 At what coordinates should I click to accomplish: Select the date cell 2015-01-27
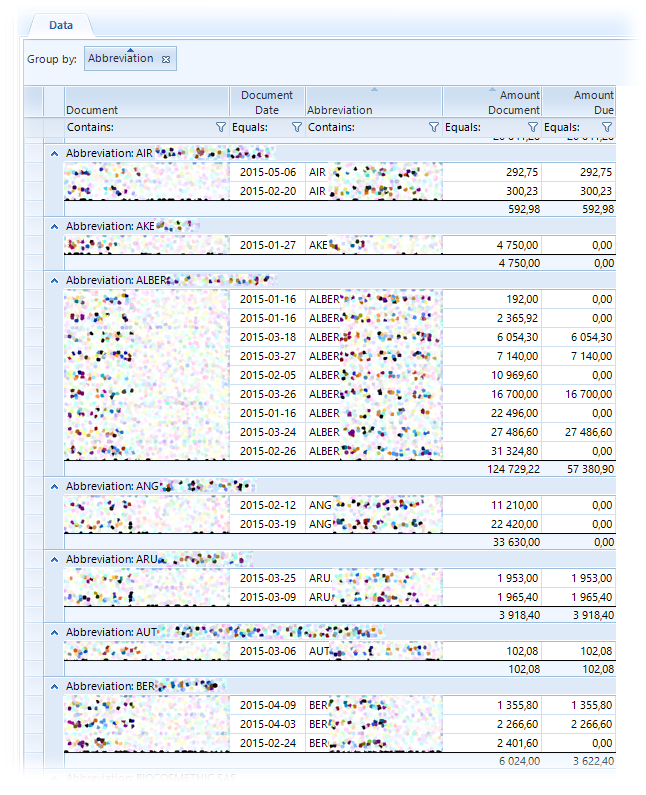click(268, 245)
